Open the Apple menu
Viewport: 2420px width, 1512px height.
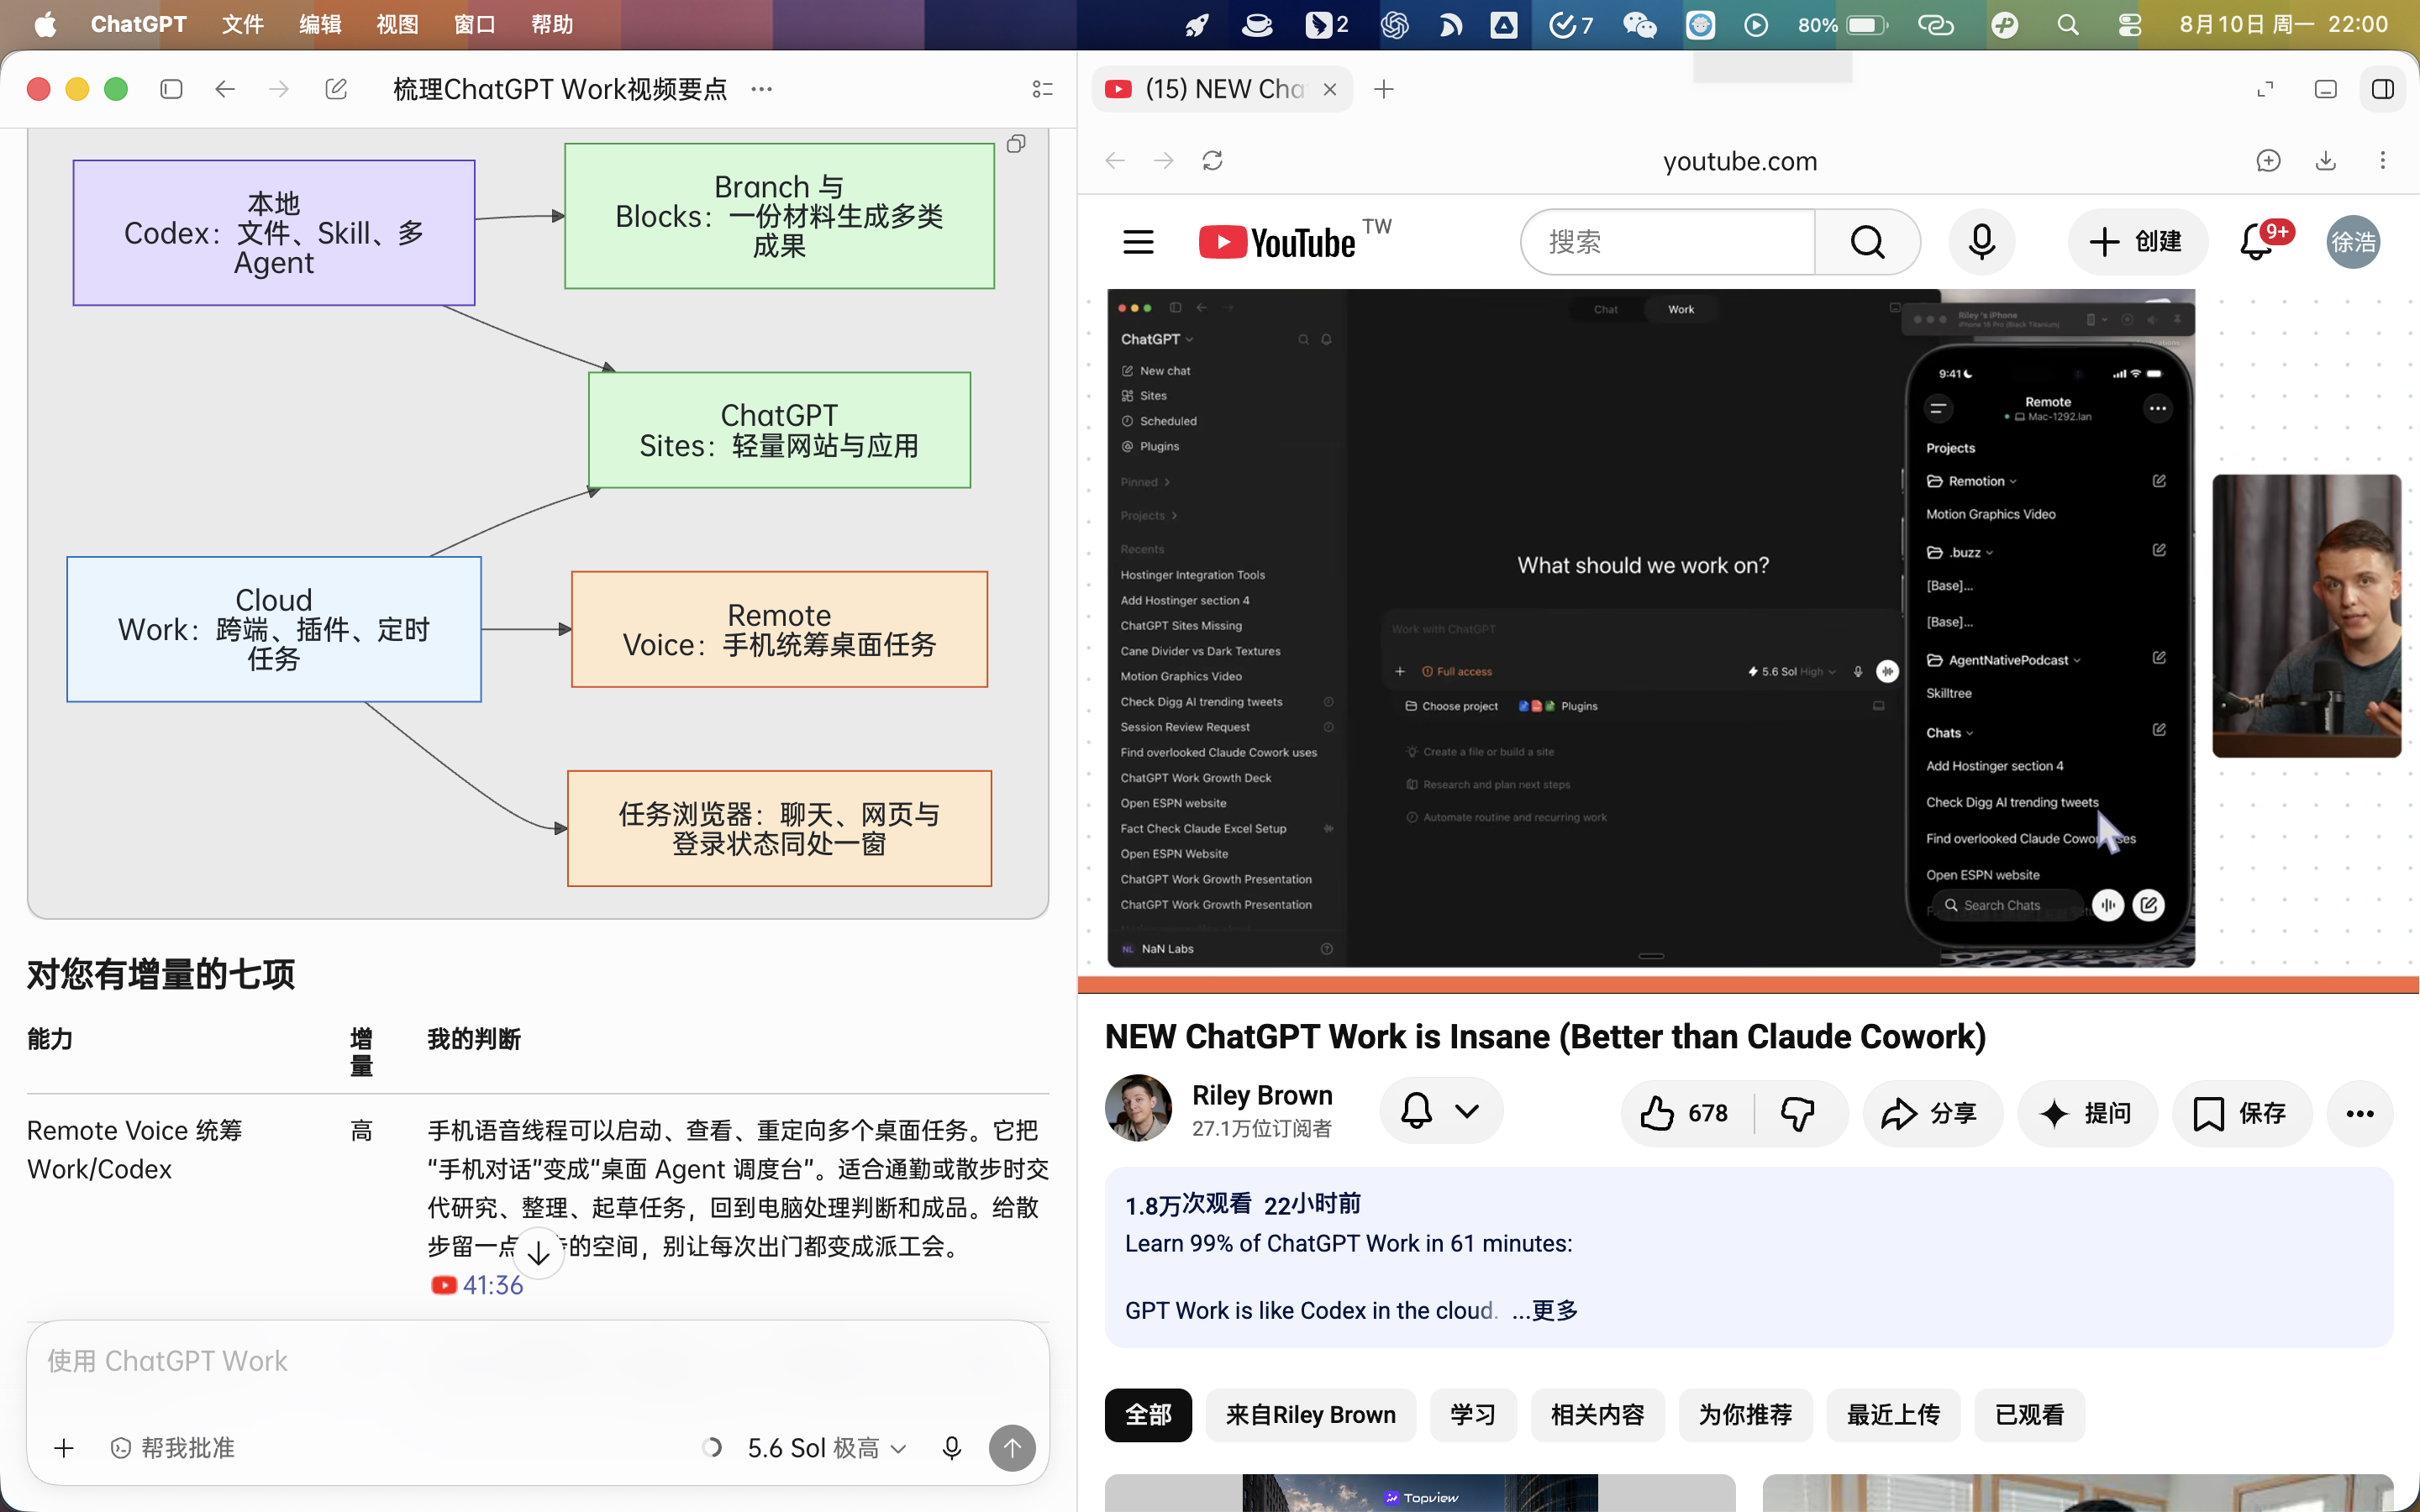click(x=45, y=25)
